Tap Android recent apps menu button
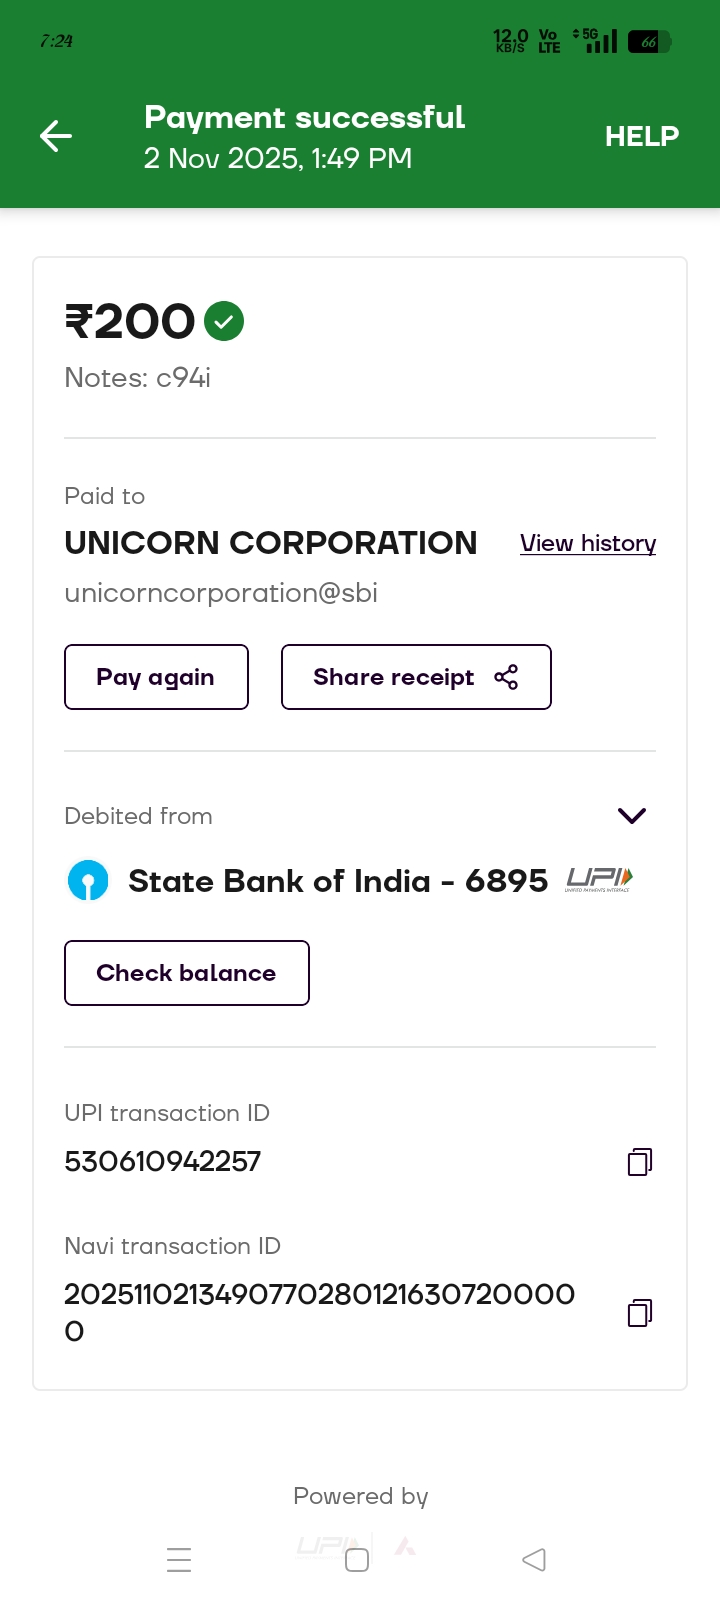 179,1560
